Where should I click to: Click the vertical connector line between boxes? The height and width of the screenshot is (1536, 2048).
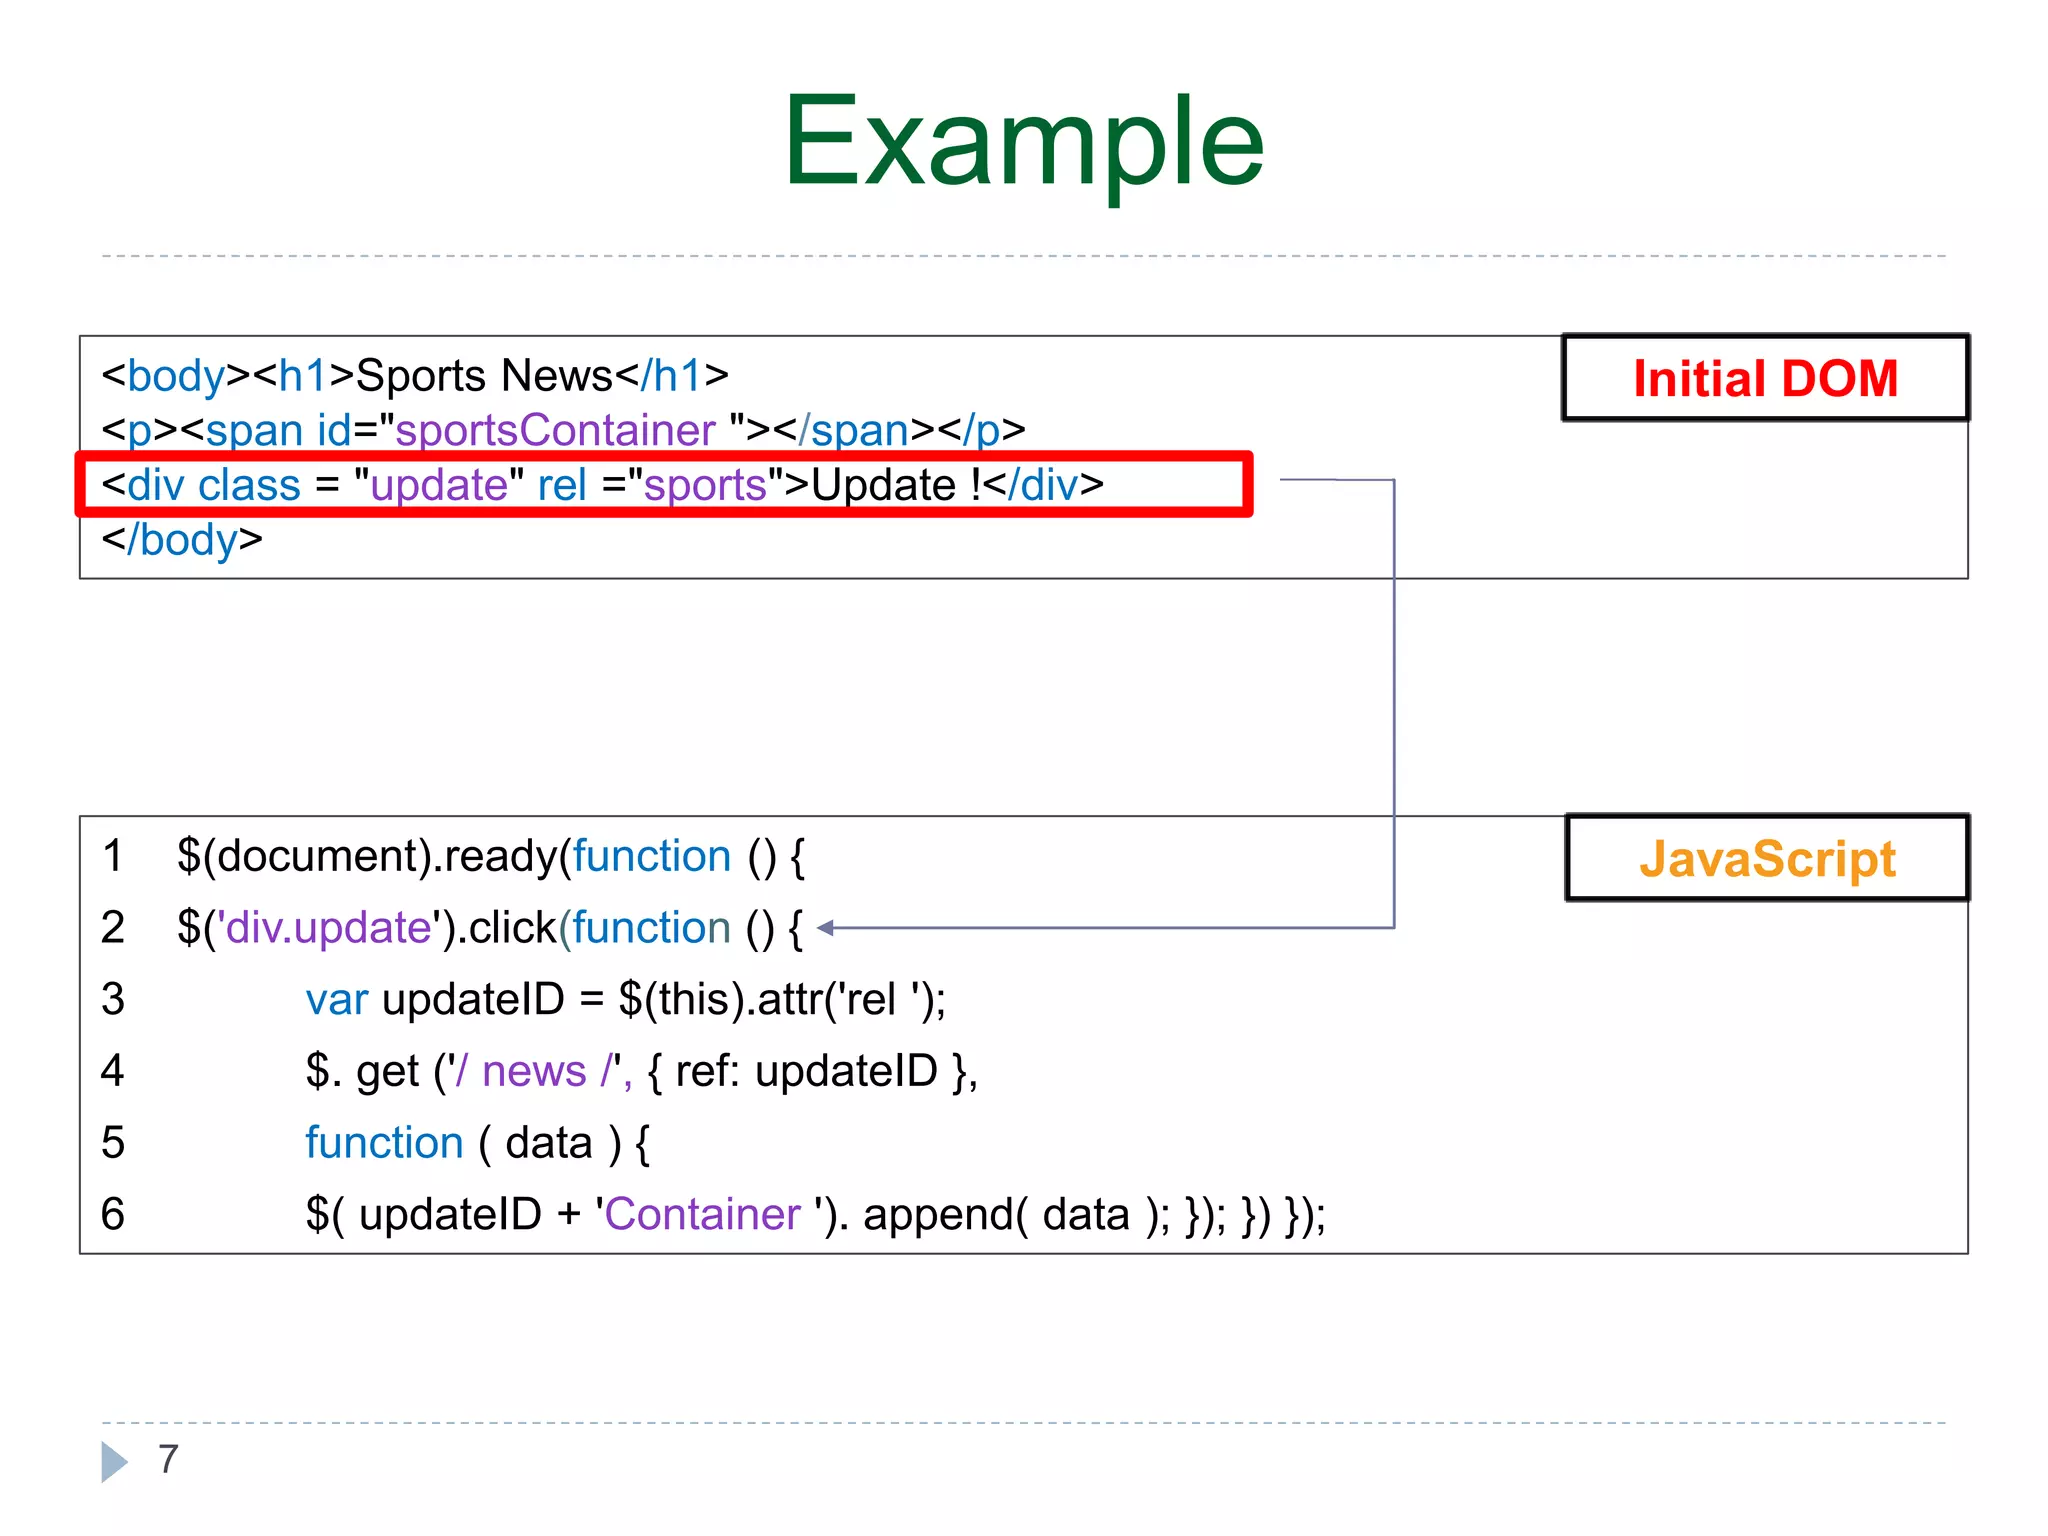point(1394,700)
